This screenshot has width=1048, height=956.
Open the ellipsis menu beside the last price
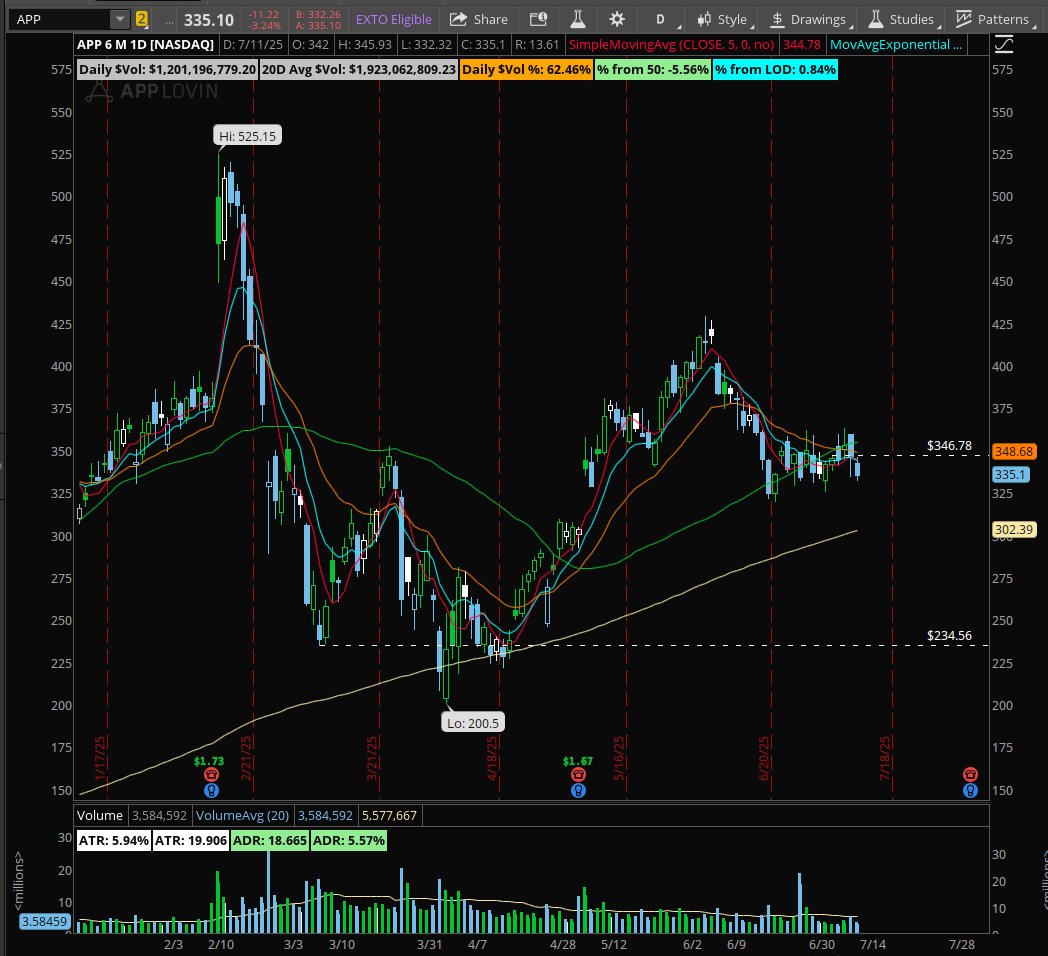click(169, 21)
